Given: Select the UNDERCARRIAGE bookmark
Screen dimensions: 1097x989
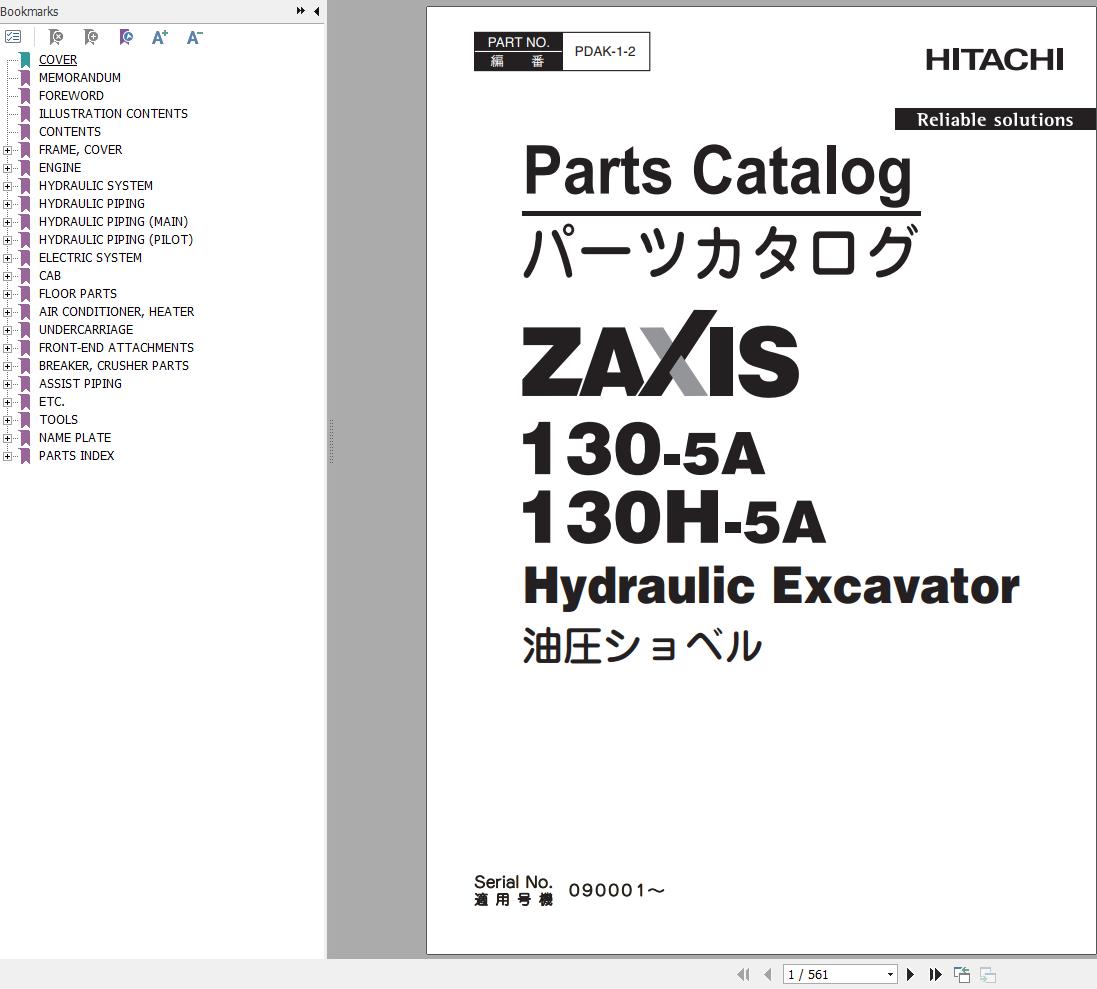Looking at the screenshot, I should pos(86,330).
